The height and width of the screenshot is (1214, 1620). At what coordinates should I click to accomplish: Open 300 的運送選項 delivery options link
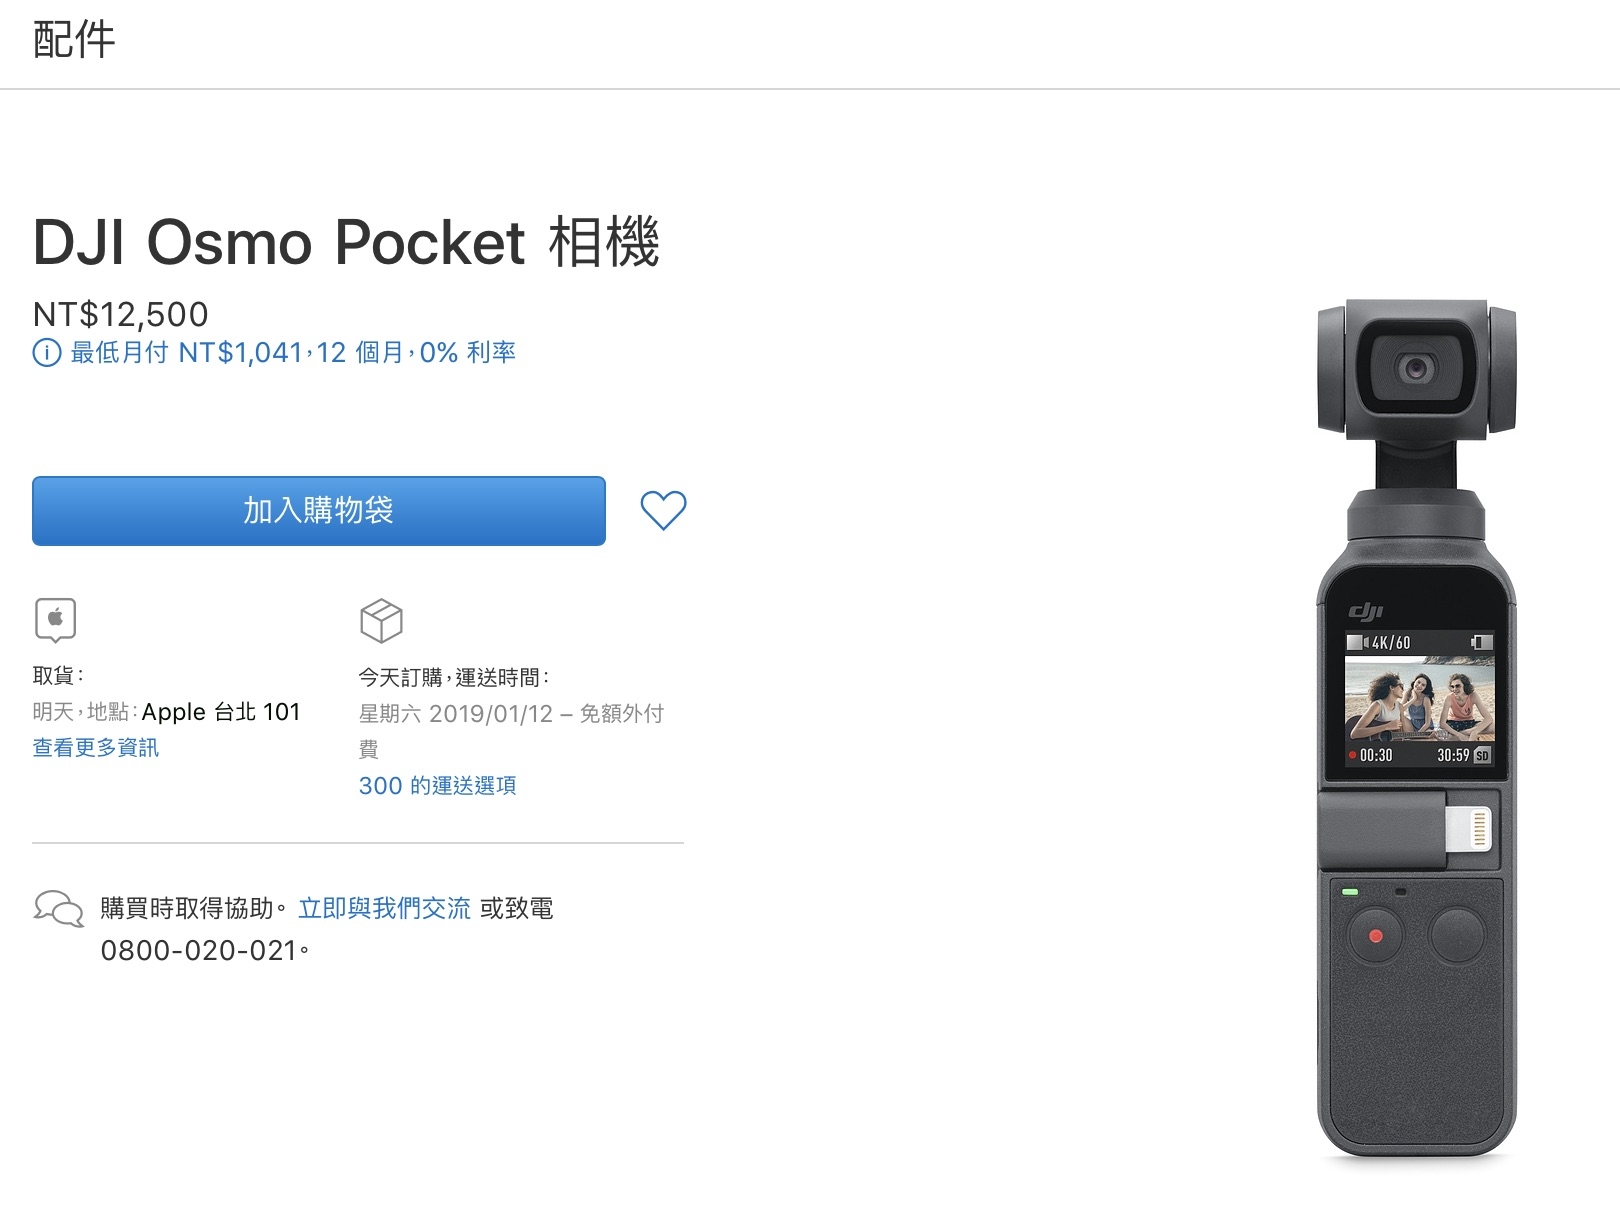click(438, 786)
